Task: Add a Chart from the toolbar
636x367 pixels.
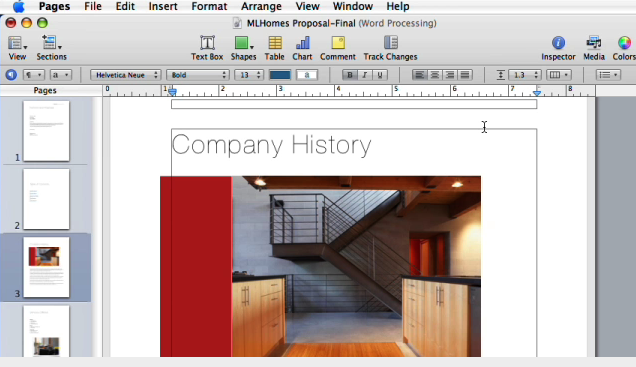Action: coord(302,48)
